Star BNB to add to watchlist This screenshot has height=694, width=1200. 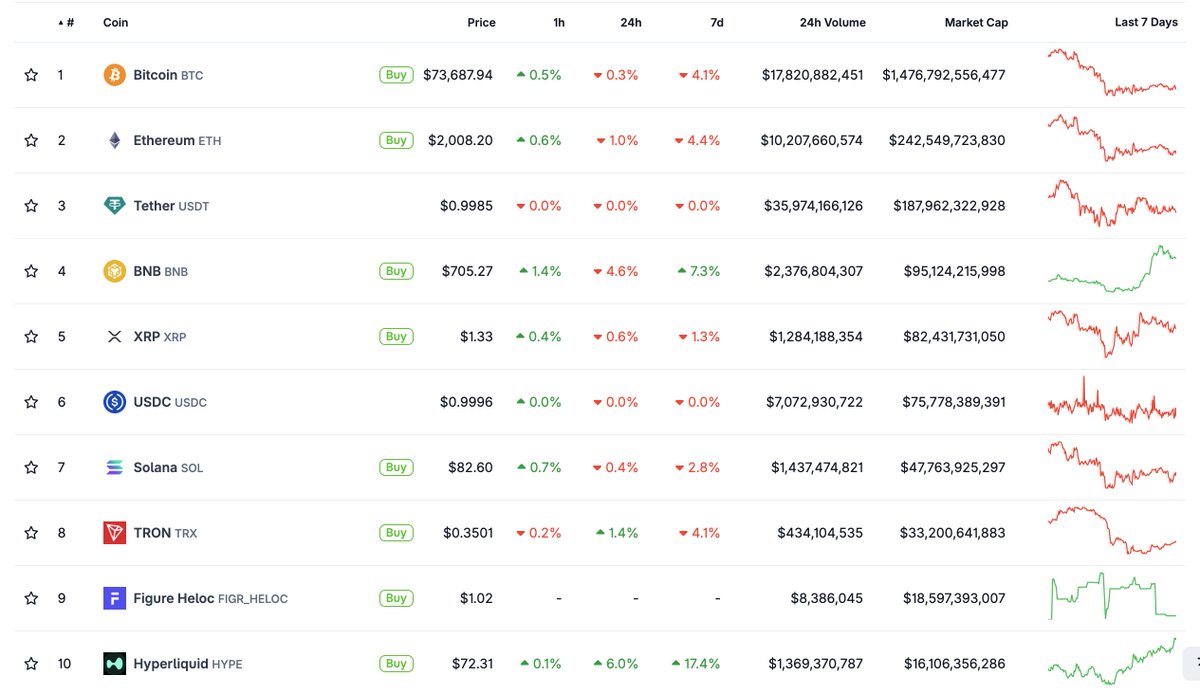31,271
